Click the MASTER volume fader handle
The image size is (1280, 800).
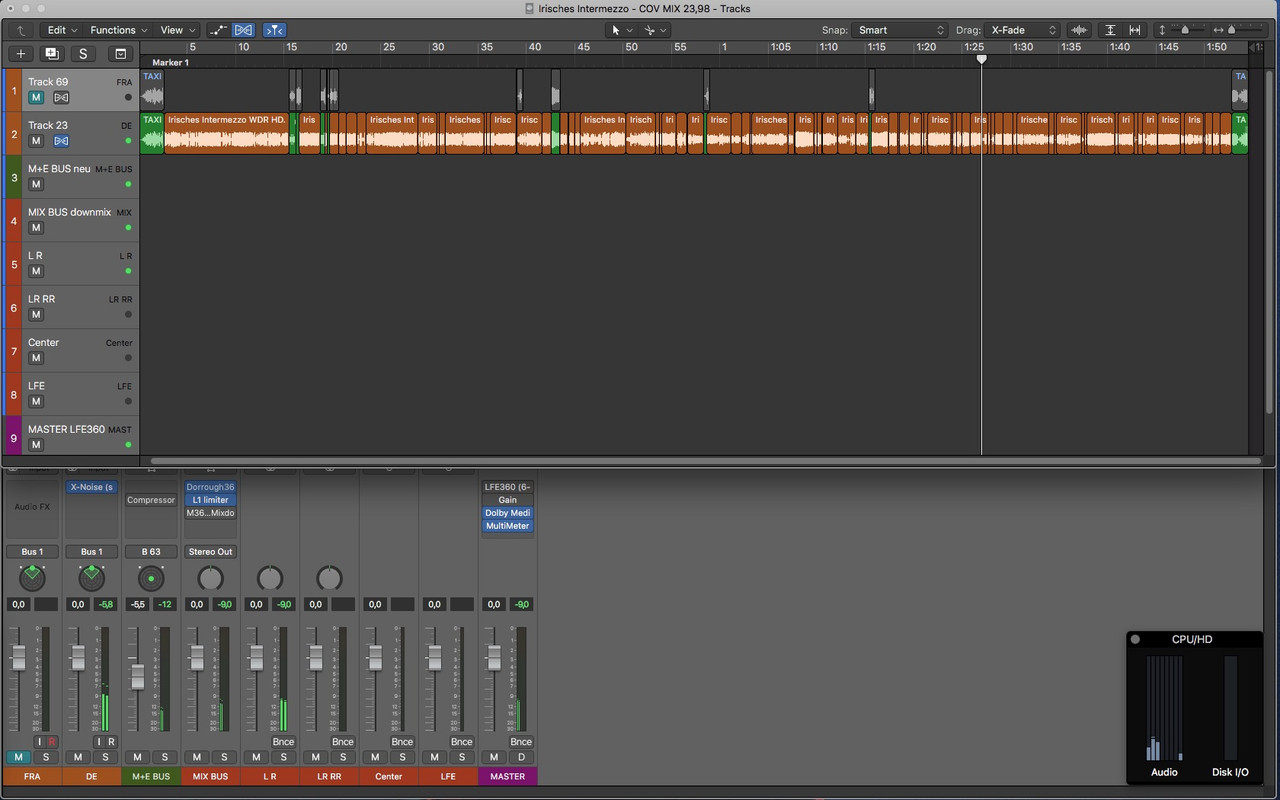(493, 657)
